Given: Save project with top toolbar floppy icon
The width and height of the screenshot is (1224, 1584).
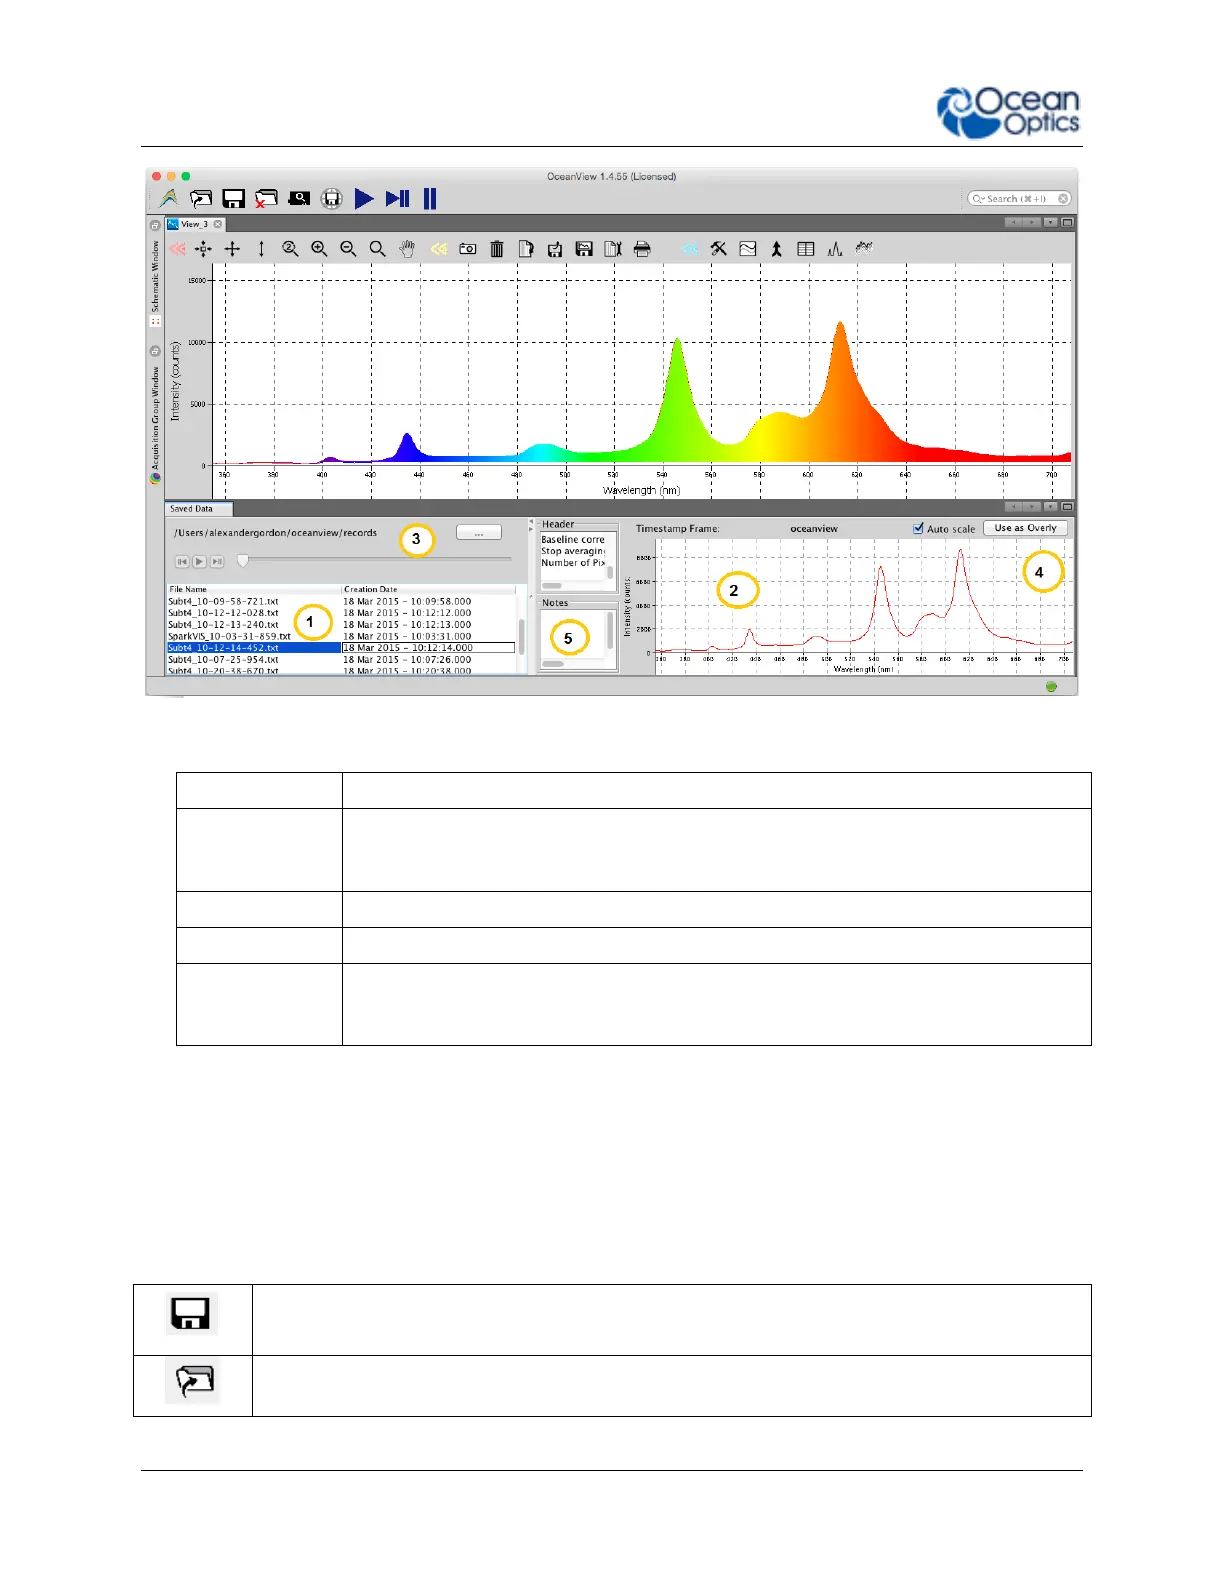Looking at the screenshot, I should pos(233,199).
